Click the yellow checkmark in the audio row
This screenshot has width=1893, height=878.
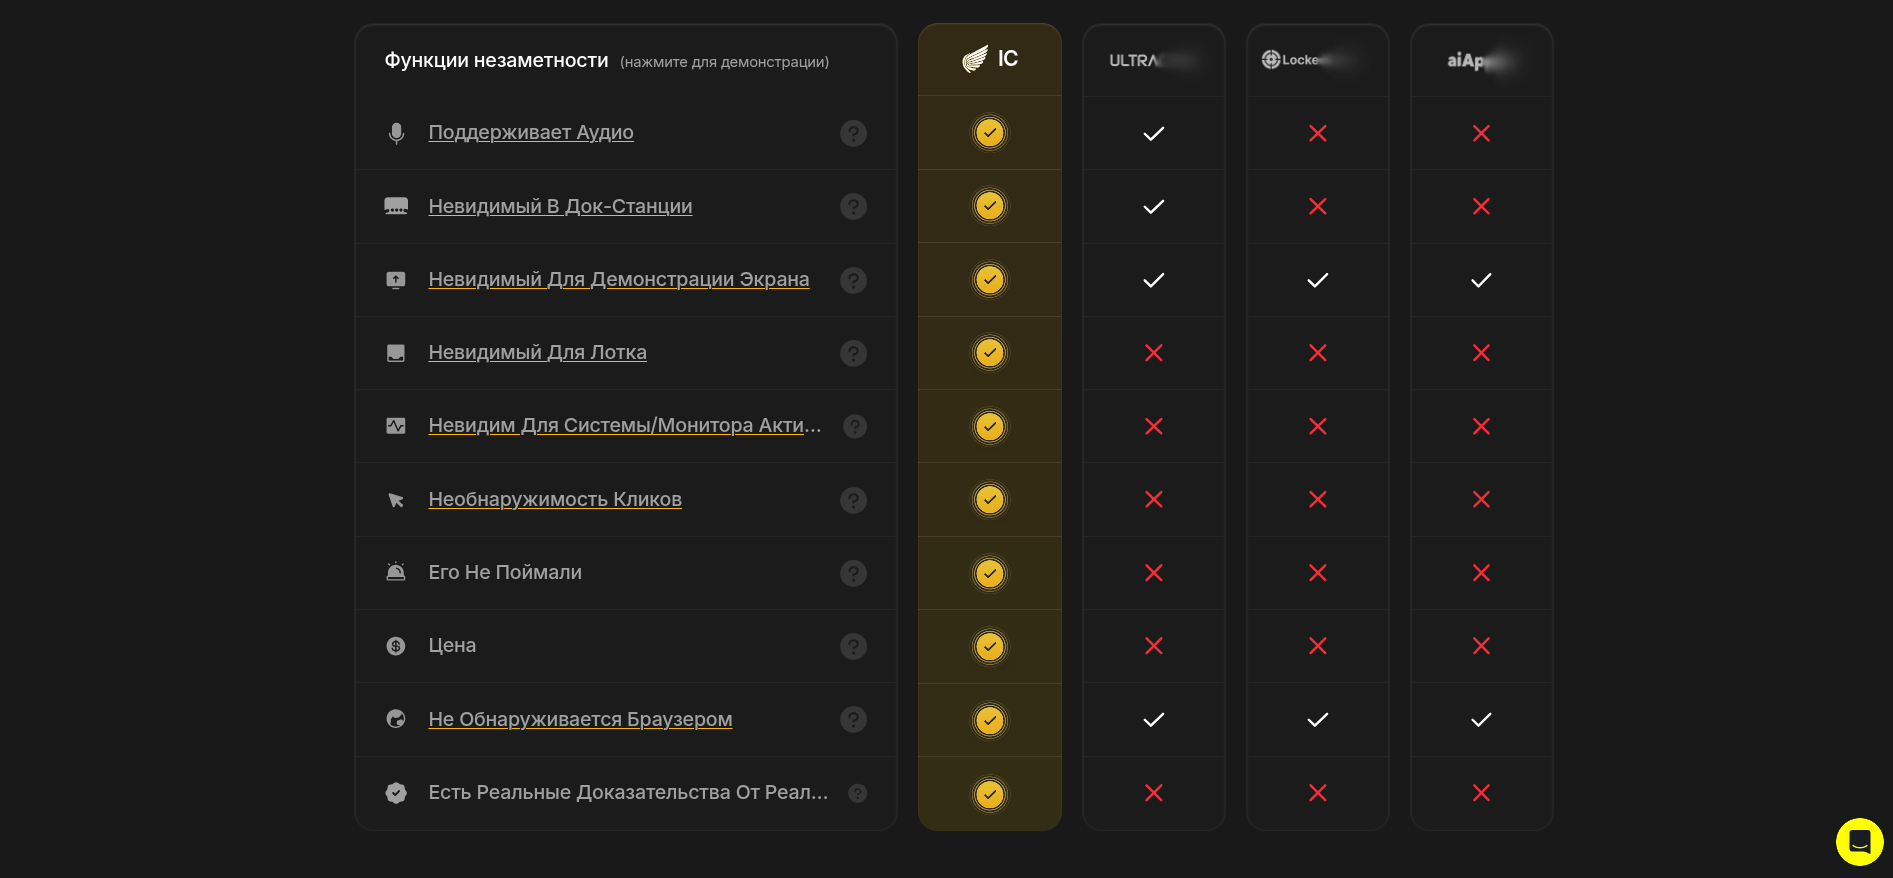click(989, 133)
